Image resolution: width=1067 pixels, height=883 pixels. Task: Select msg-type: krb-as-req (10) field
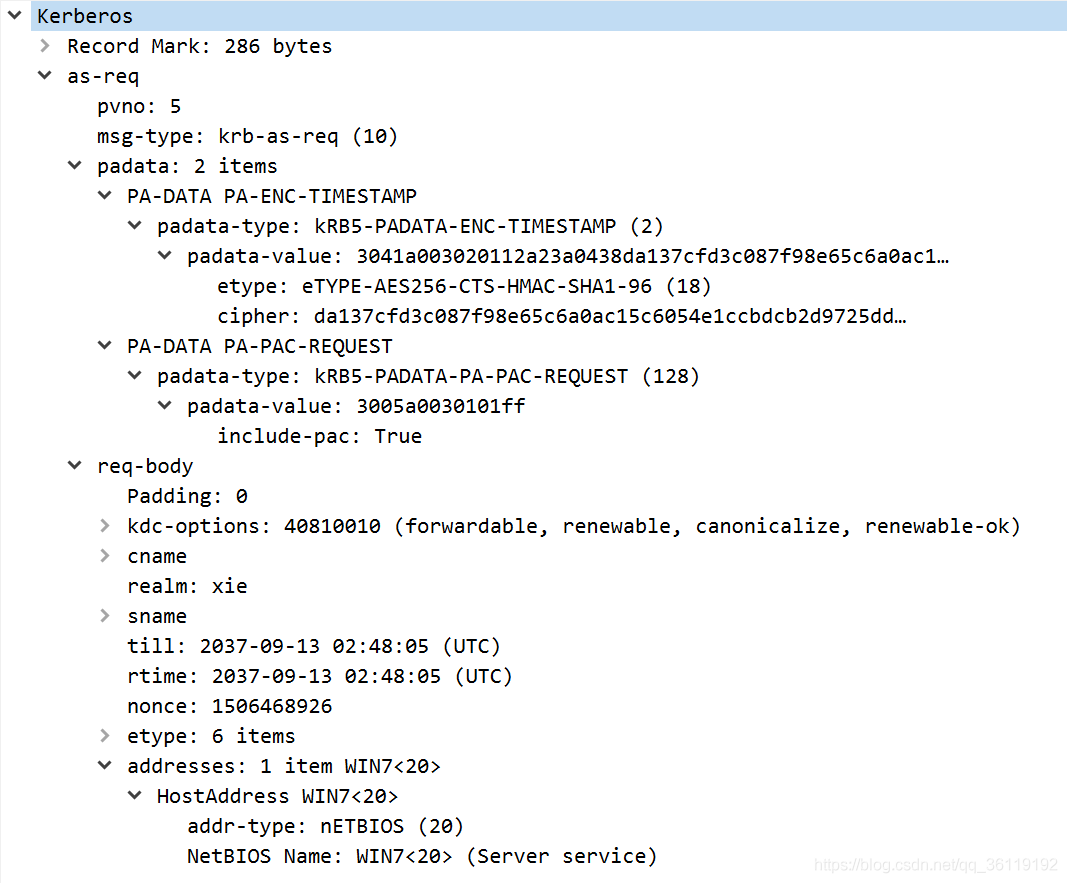(x=247, y=136)
